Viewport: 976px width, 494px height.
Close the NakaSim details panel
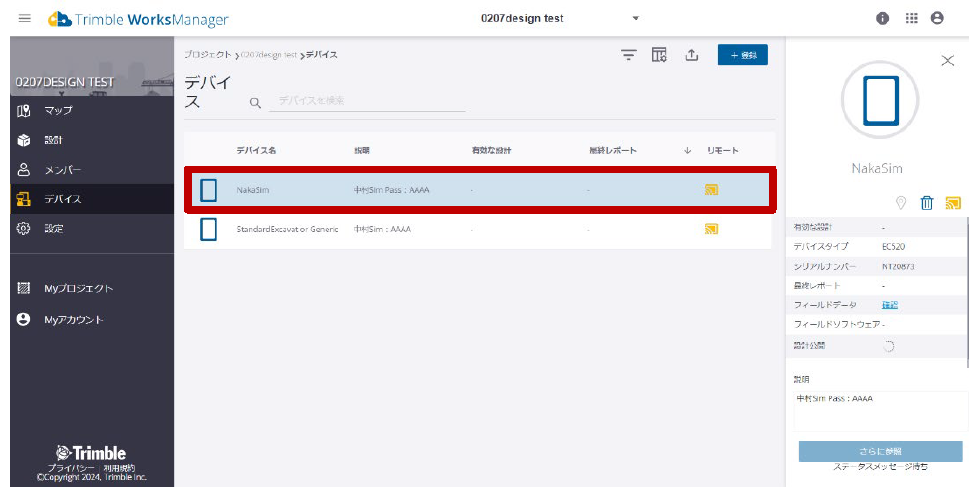[x=947, y=61]
